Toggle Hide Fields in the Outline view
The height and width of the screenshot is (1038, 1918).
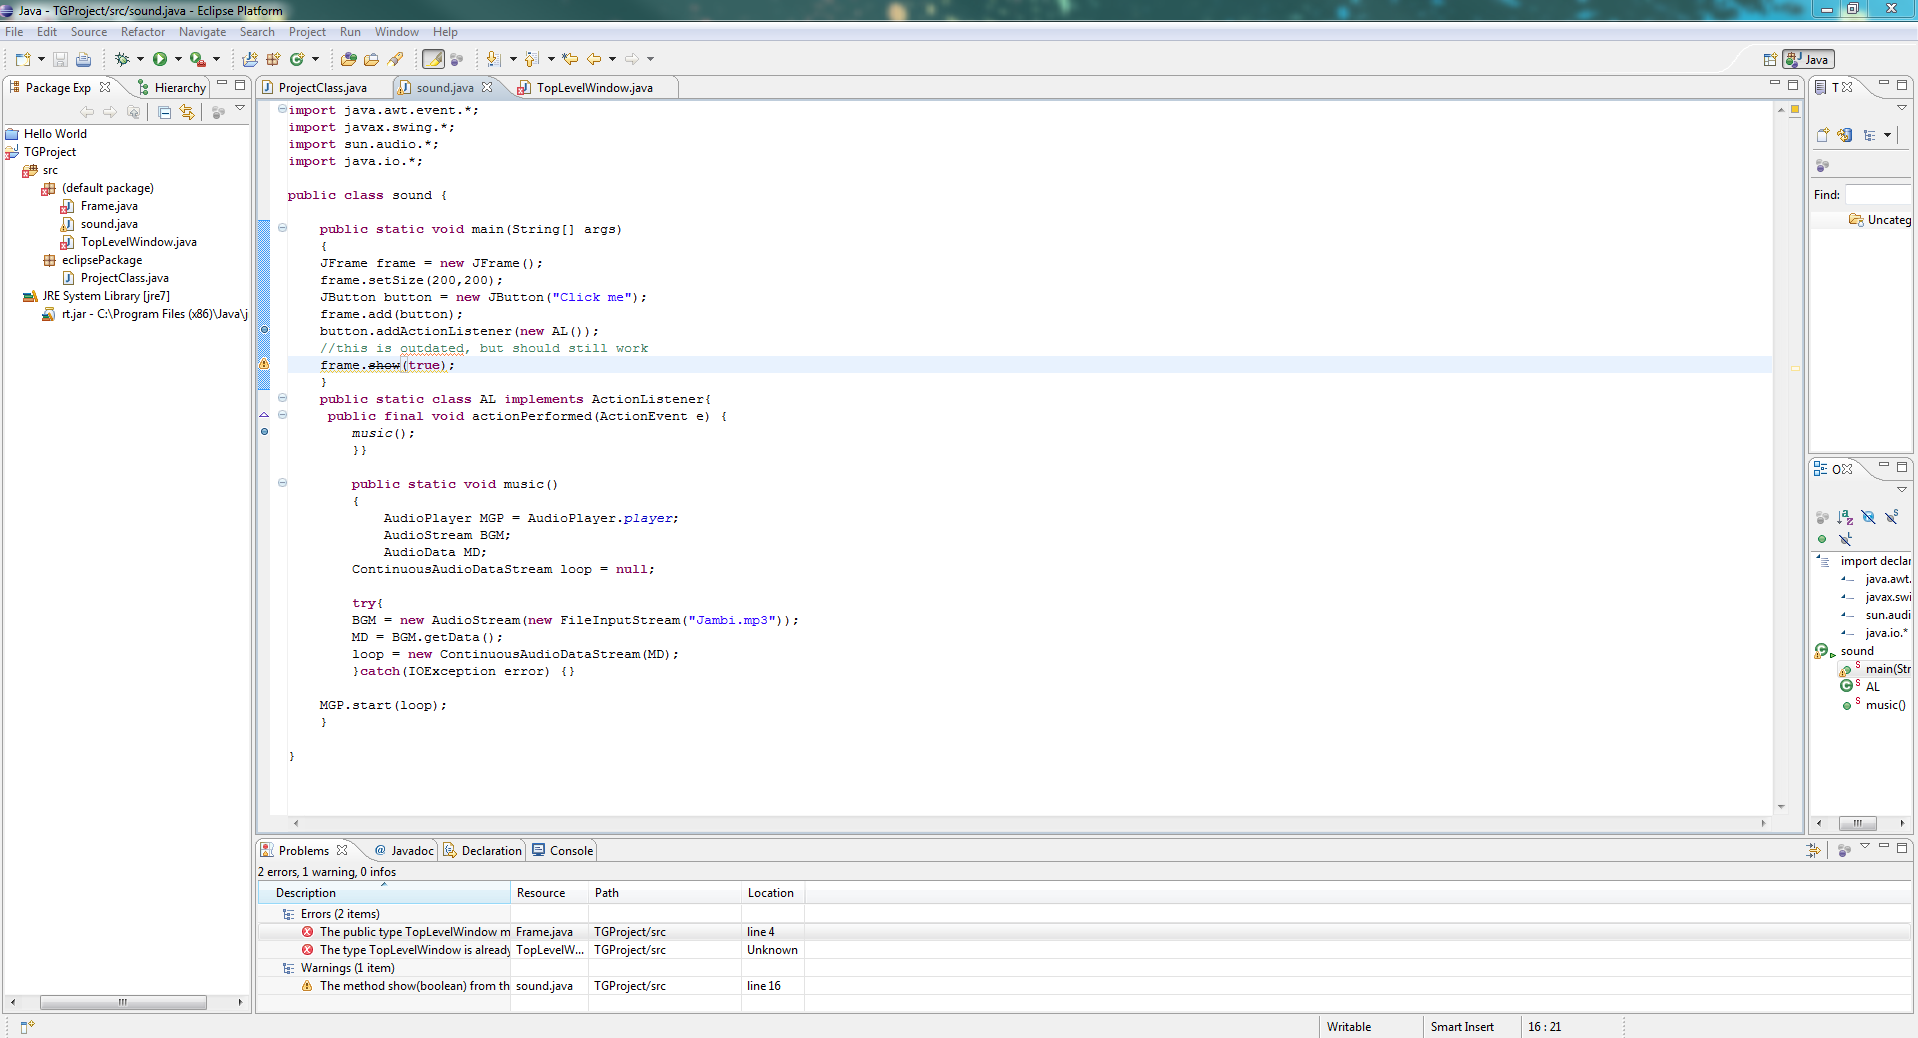tap(1868, 517)
